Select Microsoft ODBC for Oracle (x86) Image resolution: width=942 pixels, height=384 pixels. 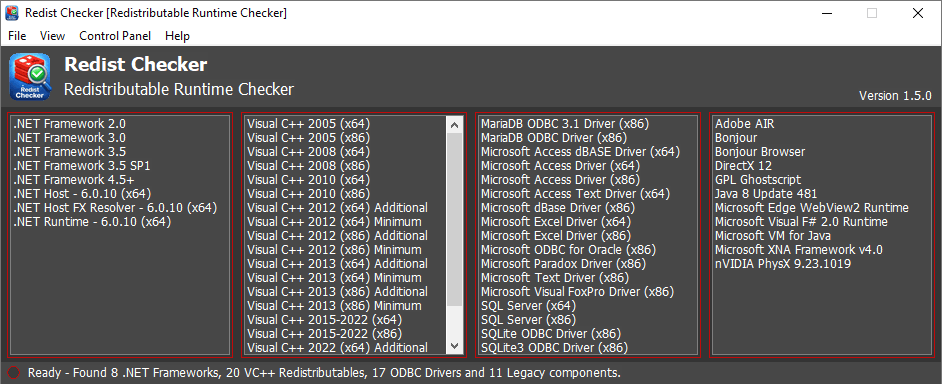pyautogui.click(x=568, y=250)
